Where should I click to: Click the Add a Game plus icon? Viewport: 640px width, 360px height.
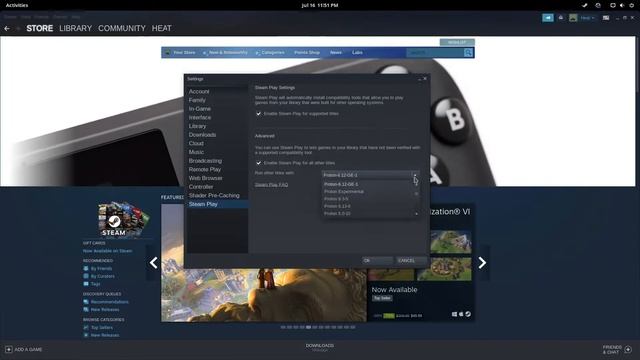(x=9, y=349)
